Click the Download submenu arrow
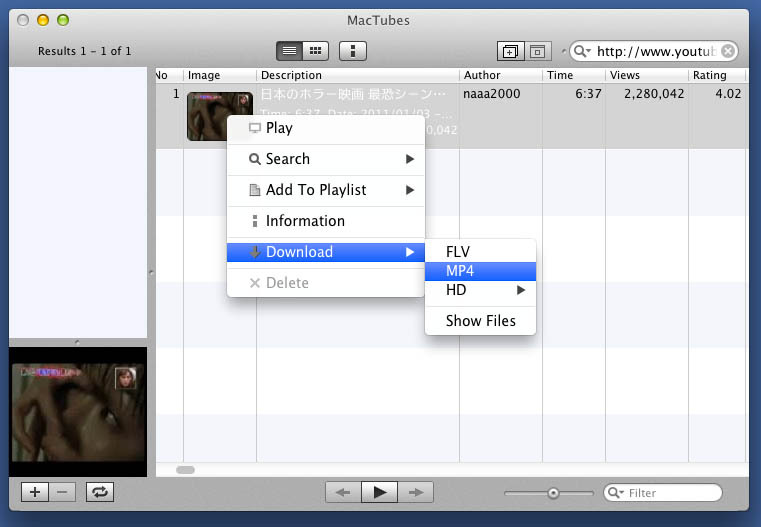The width and height of the screenshot is (761, 527). pos(410,252)
